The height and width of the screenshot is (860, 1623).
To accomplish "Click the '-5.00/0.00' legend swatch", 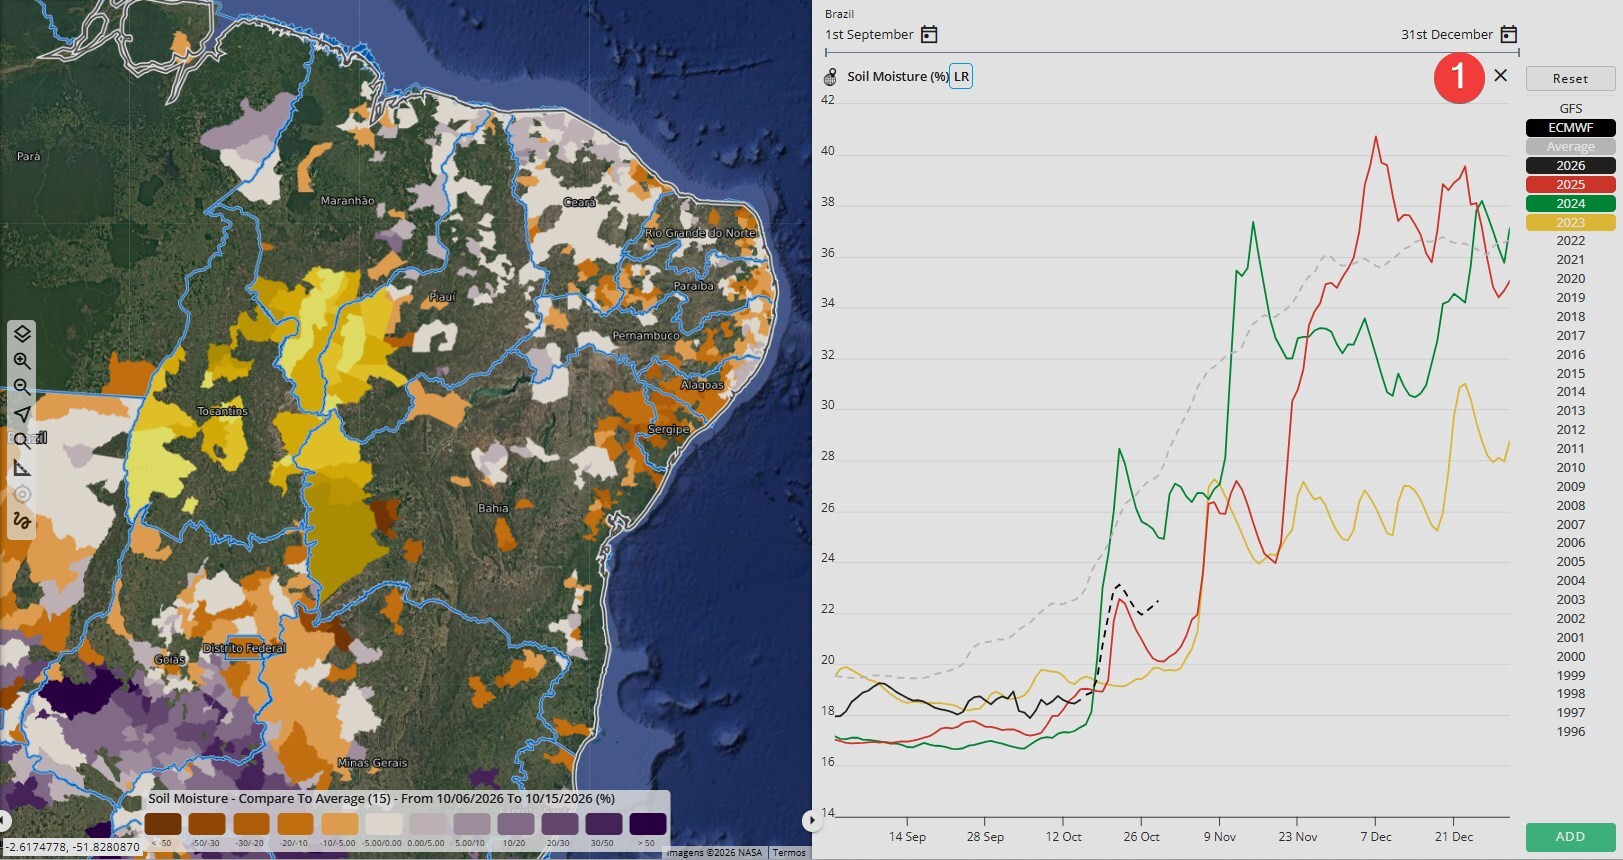I will 384,824.
